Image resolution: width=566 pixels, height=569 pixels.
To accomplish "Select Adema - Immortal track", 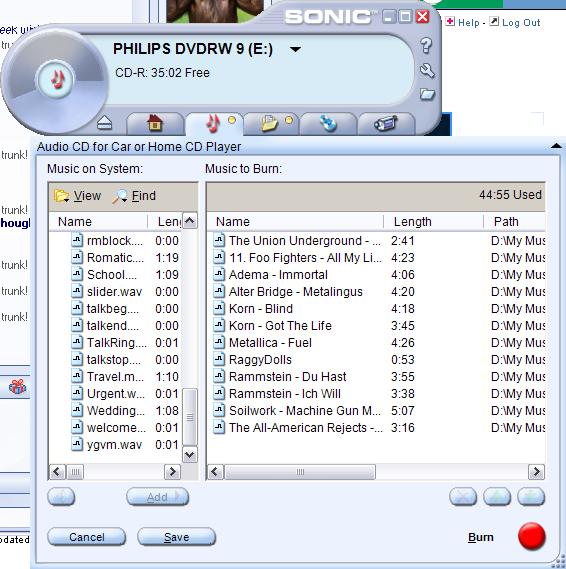I will [376, 275].
